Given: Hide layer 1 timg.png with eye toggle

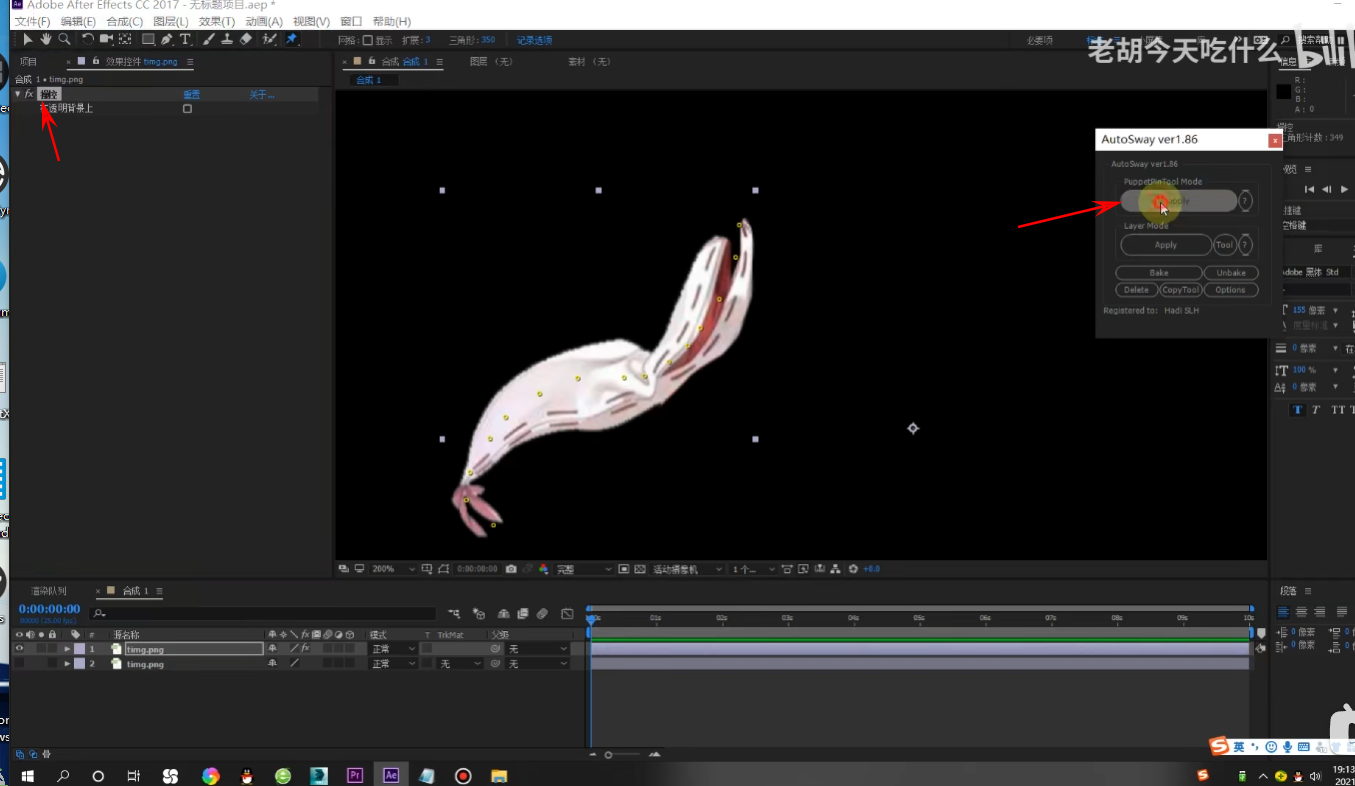Looking at the screenshot, I should point(18,649).
